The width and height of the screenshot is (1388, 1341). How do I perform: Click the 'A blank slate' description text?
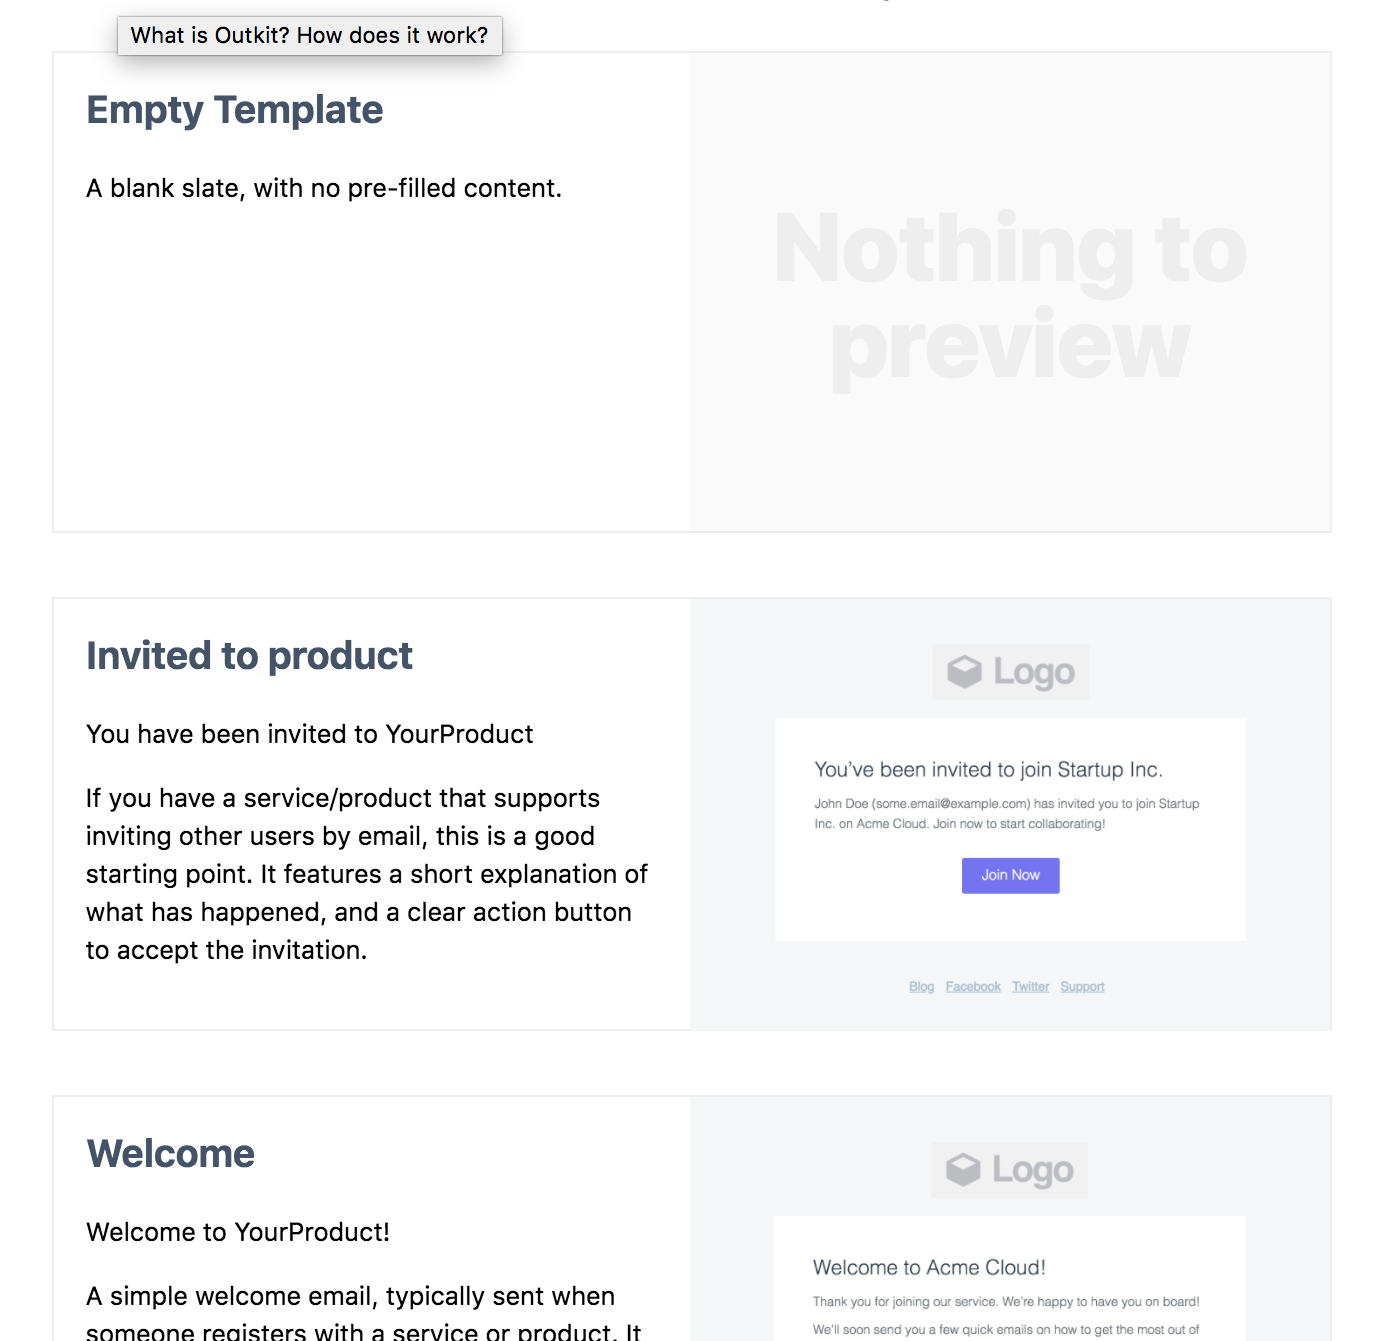[x=323, y=188]
